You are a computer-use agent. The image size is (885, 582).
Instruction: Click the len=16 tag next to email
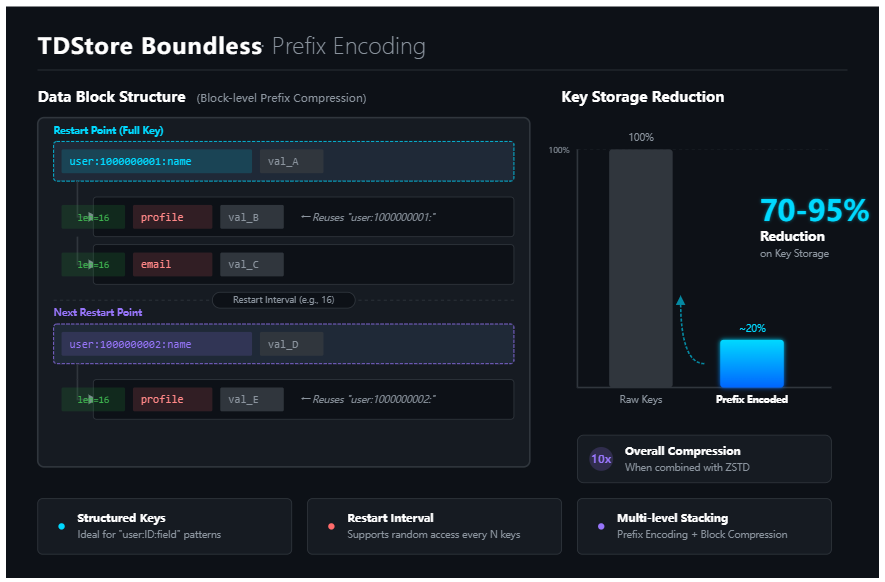[93, 265]
